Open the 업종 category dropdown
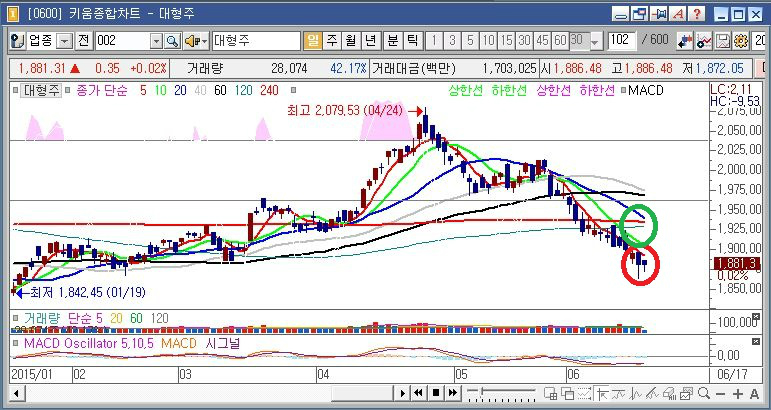 point(64,41)
